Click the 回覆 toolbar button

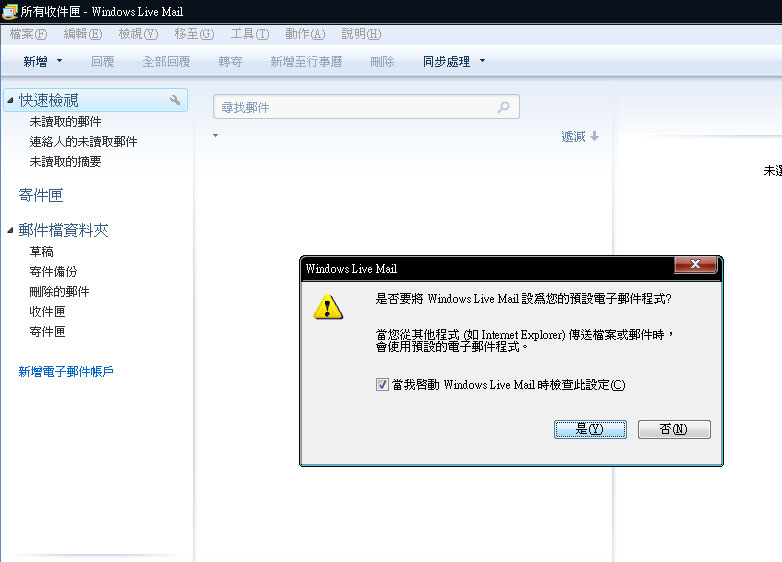(x=103, y=61)
